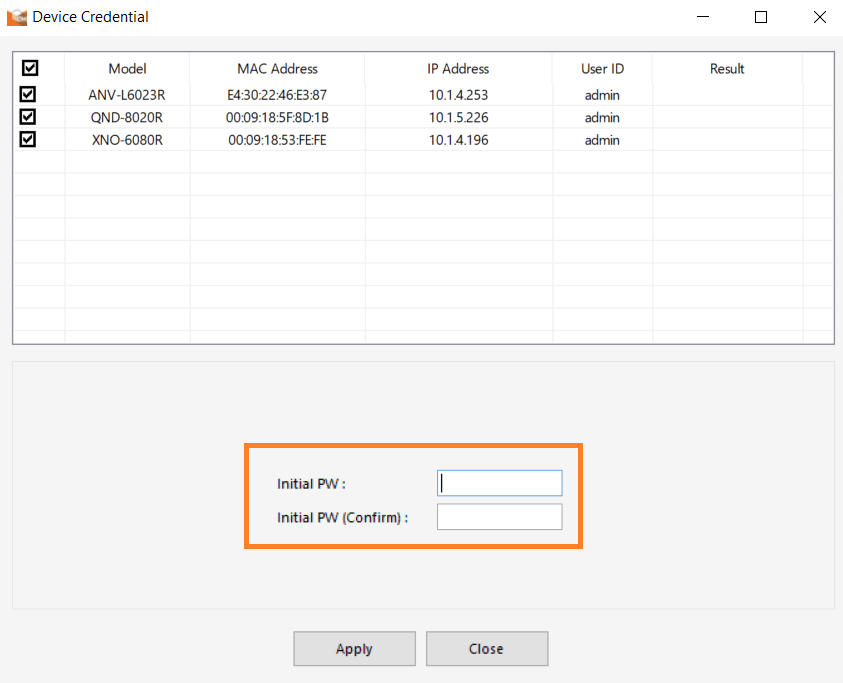
Task: Click the admin User ID cell for XNO-6080R
Action: coord(602,140)
